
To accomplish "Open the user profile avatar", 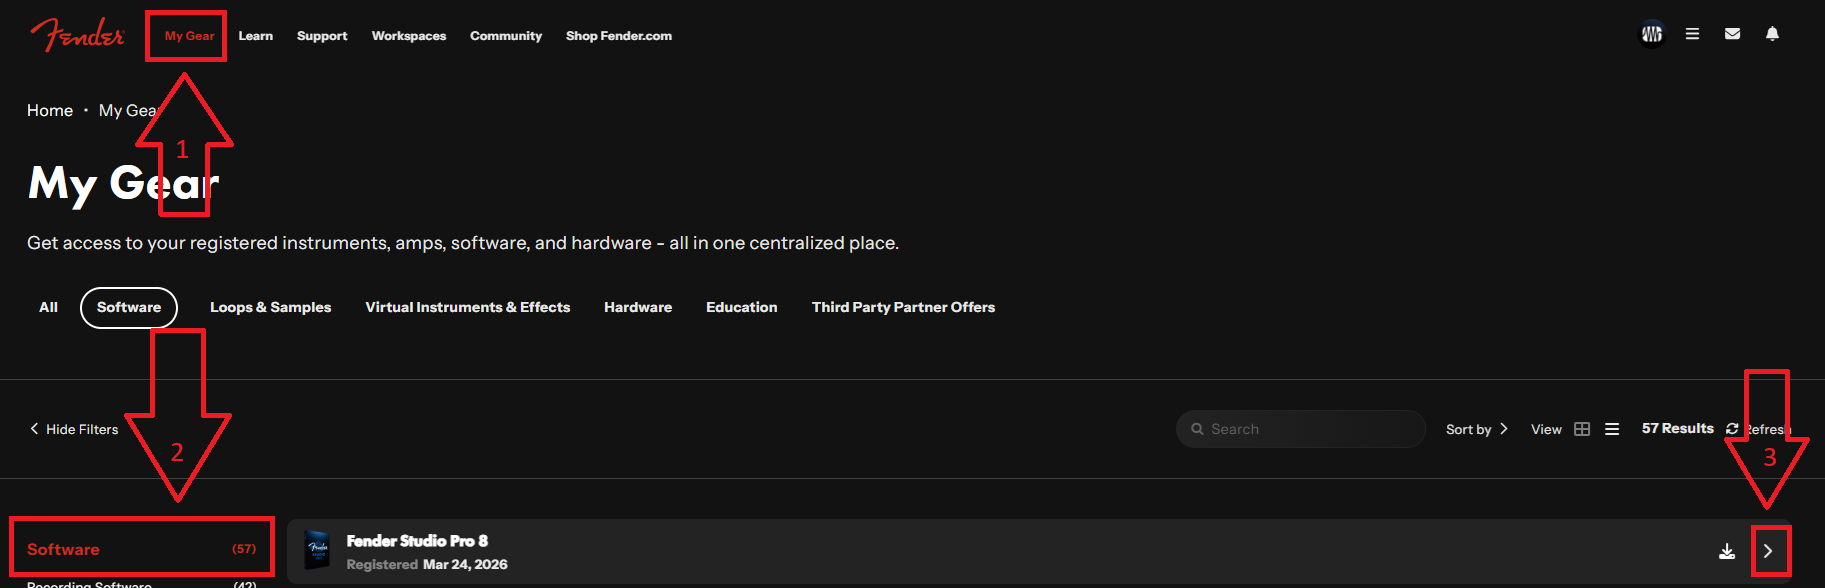I will pyautogui.click(x=1652, y=34).
